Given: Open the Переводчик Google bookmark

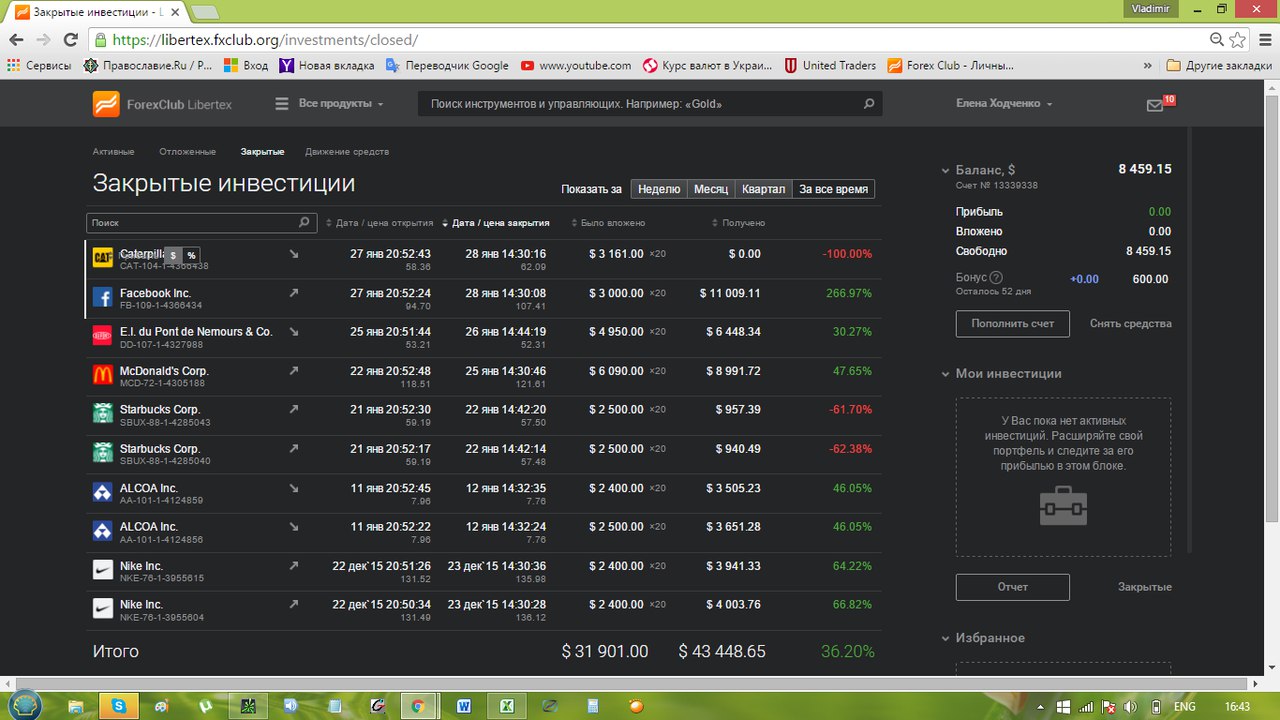Looking at the screenshot, I should pos(448,66).
